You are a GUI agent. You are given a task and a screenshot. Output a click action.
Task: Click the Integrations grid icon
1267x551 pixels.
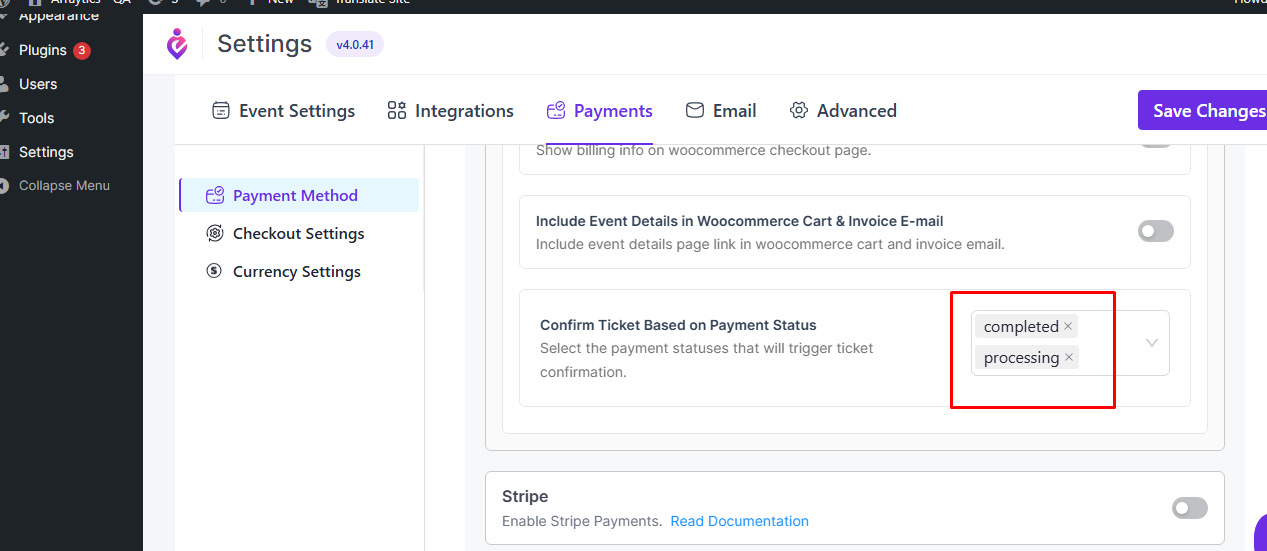point(397,111)
